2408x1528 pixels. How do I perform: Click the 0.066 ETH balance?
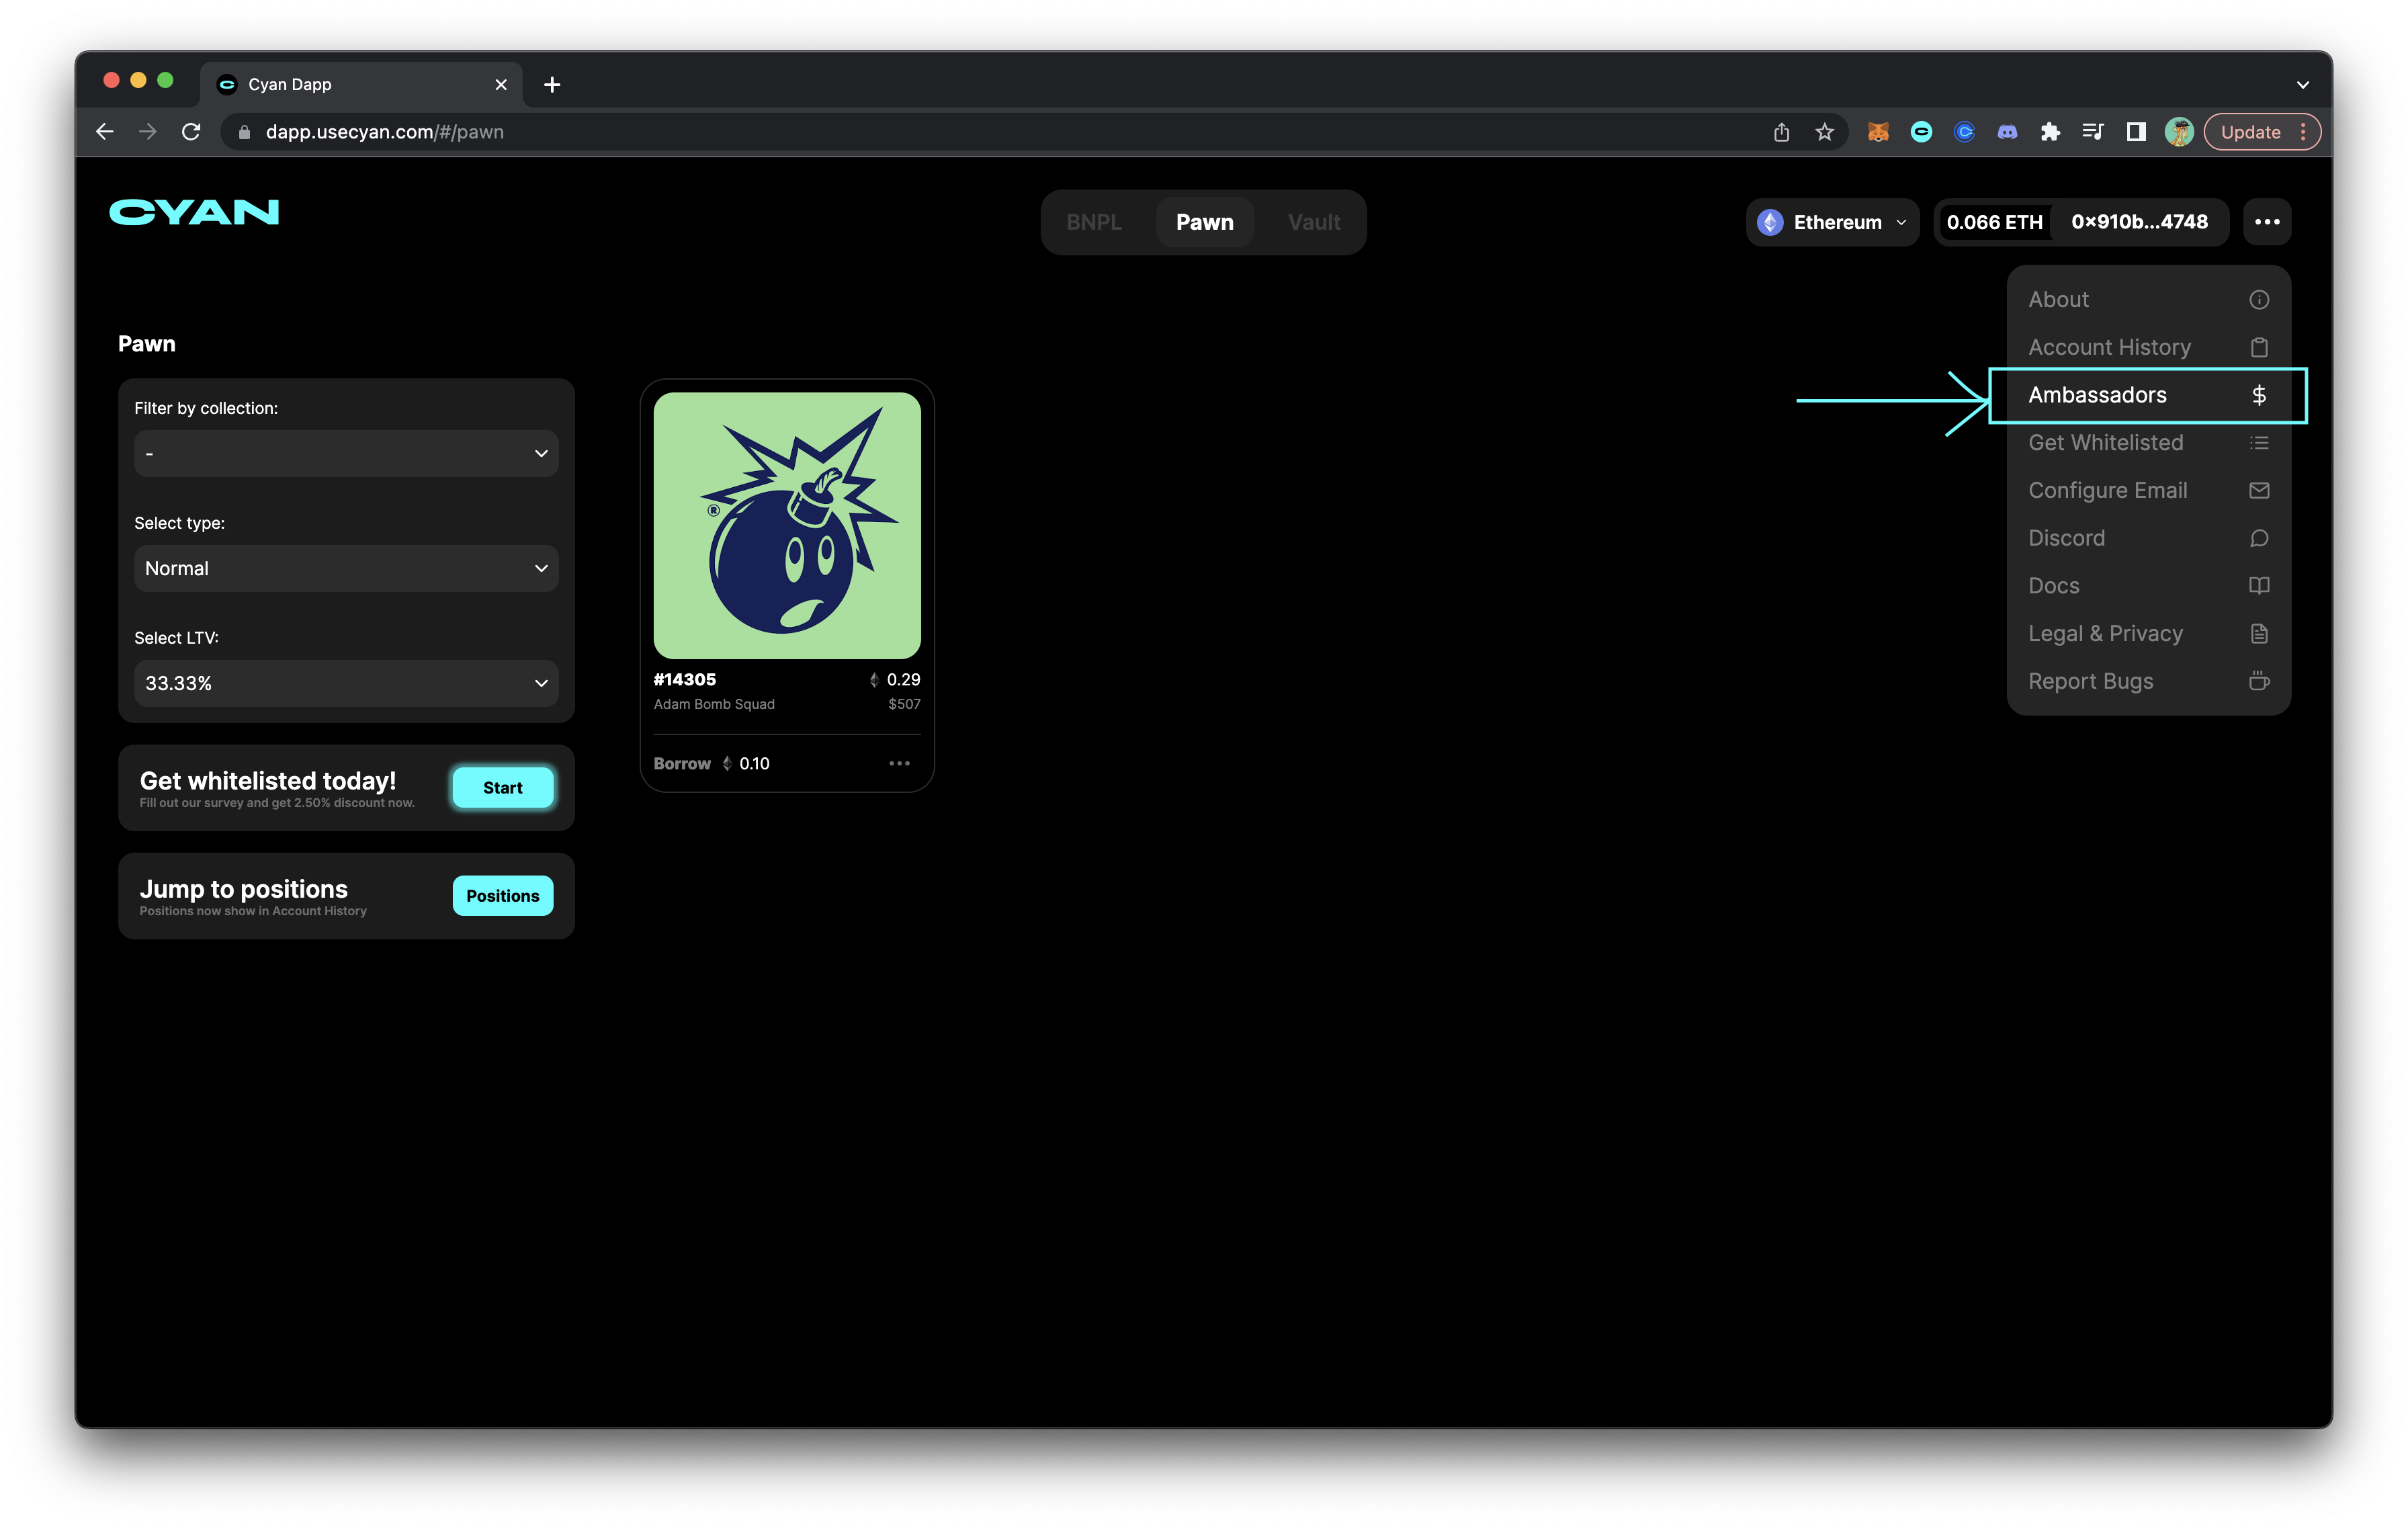(x=1994, y=222)
